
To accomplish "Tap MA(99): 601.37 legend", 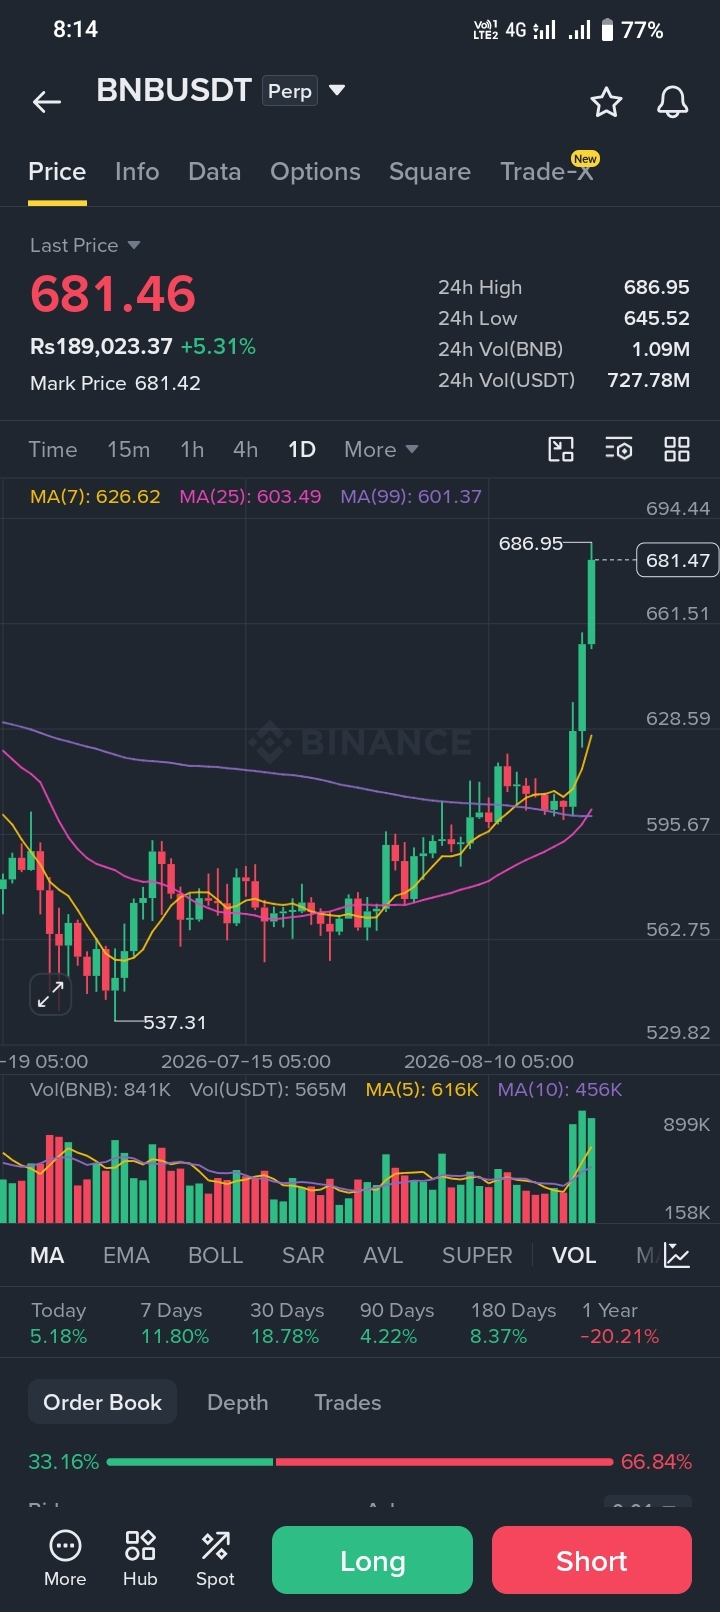I will coord(411,496).
